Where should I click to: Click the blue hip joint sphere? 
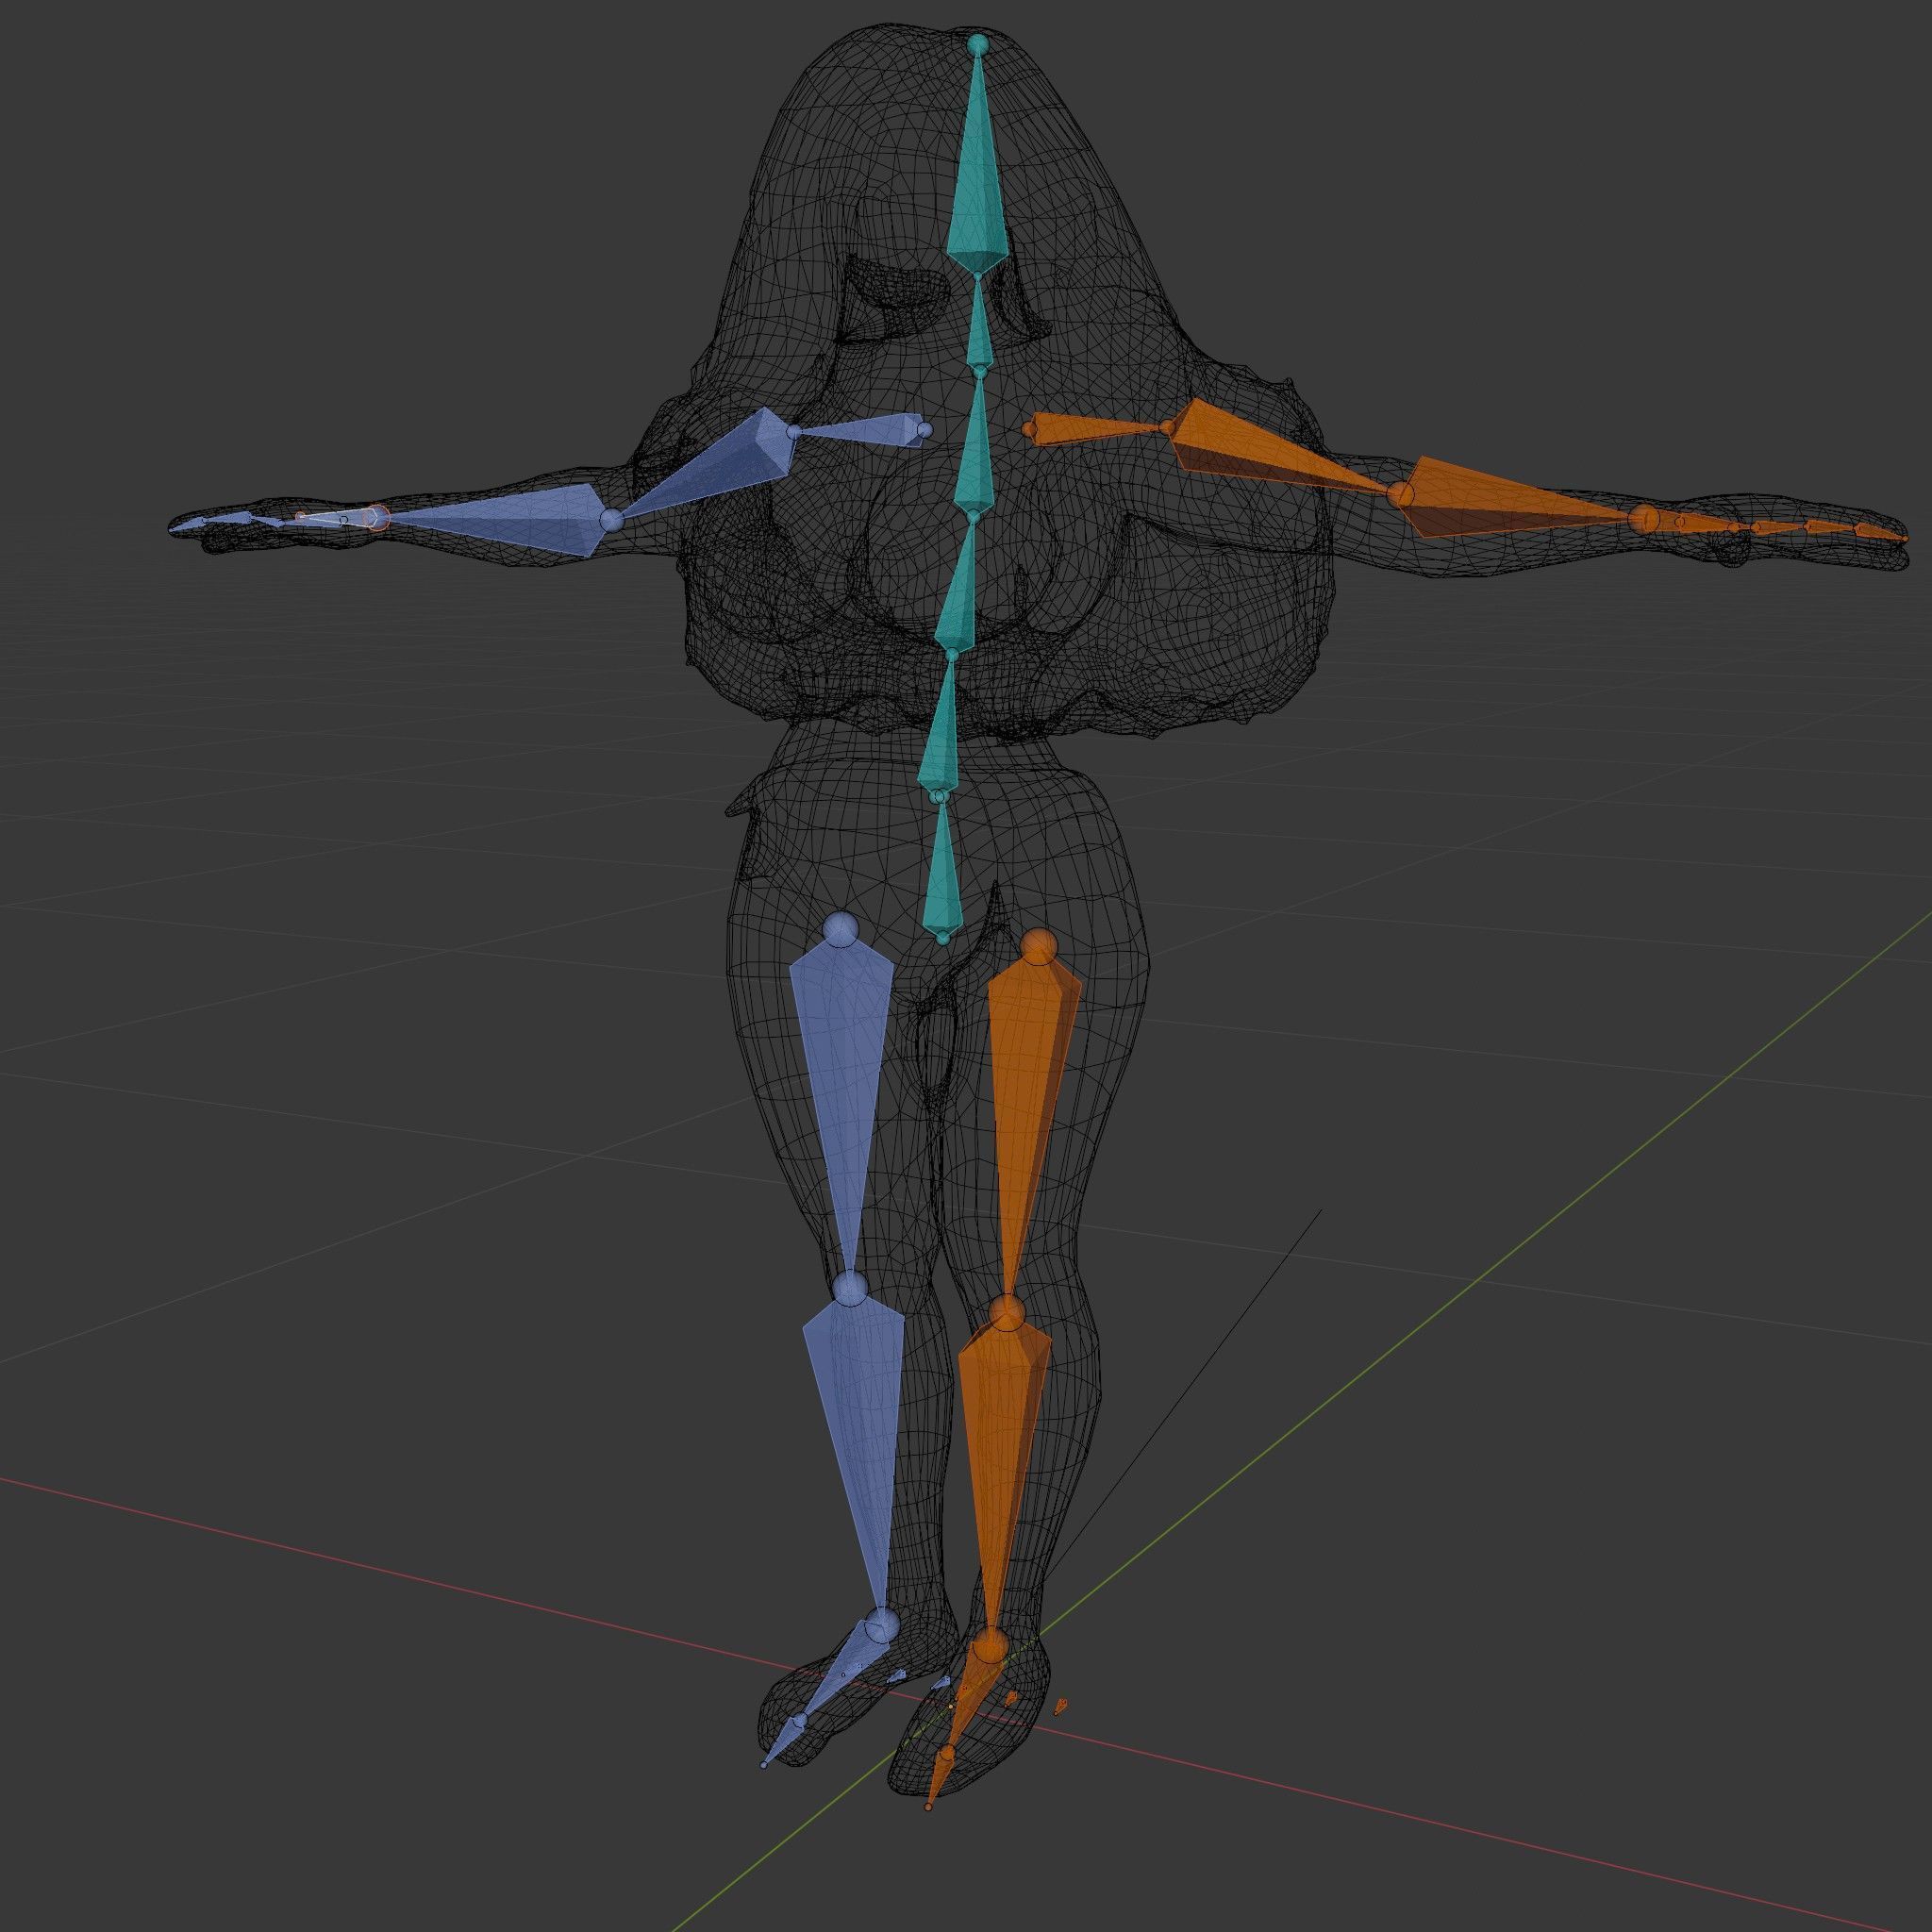840,929
